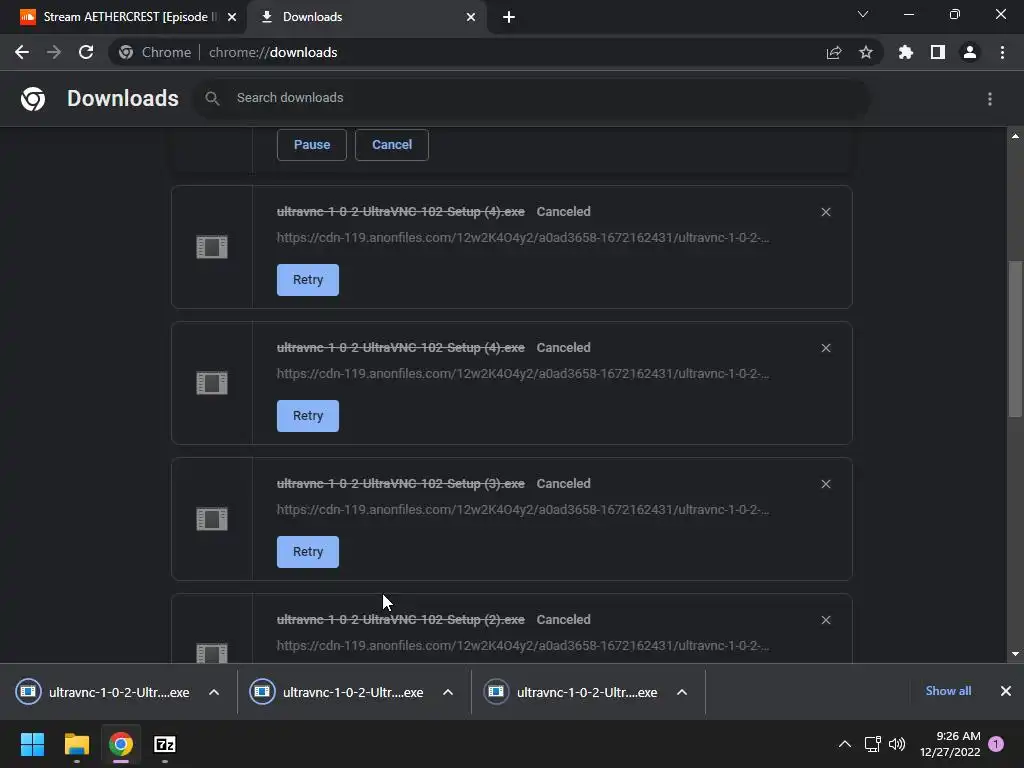
Task: Bookmark this page with the star icon
Action: 866,52
